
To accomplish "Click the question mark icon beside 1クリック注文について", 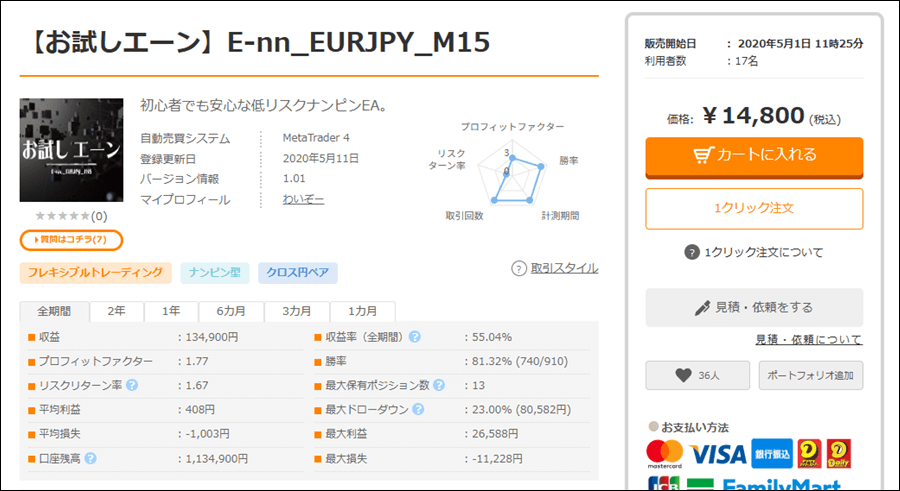I will (692, 252).
